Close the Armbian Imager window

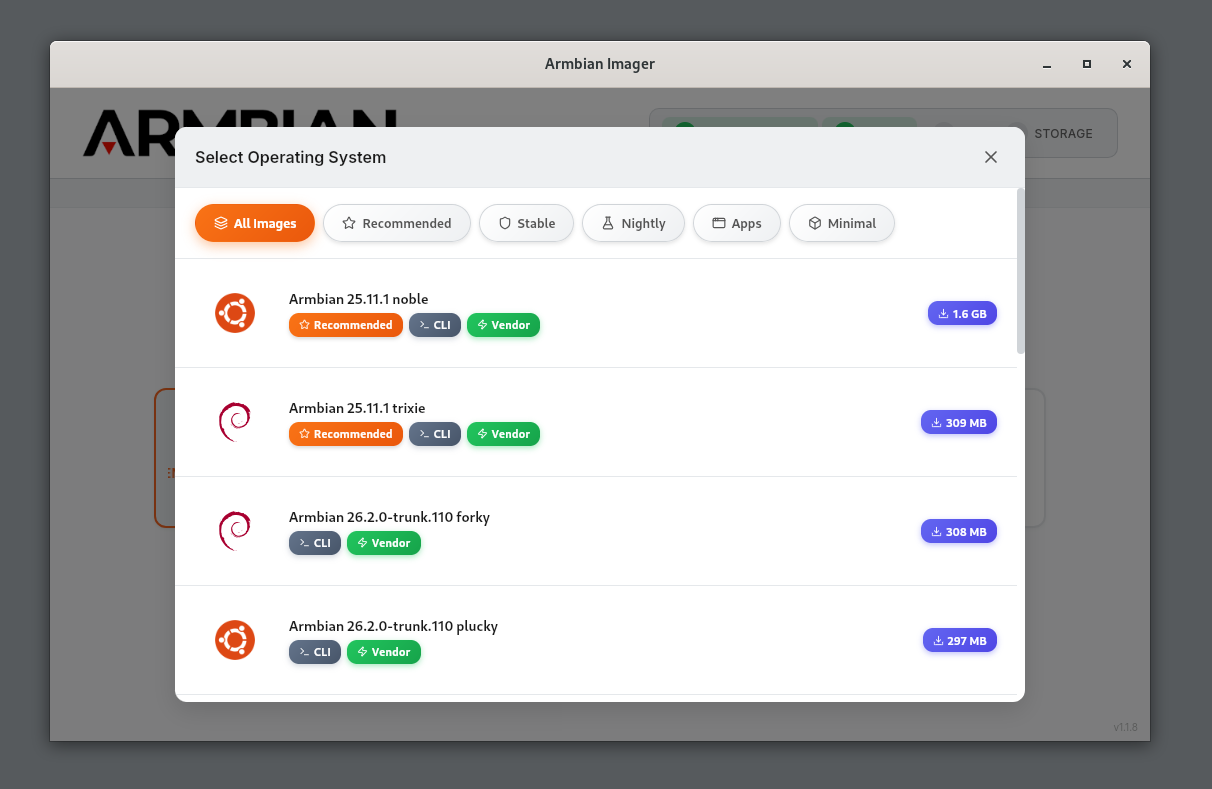[x=1127, y=64]
